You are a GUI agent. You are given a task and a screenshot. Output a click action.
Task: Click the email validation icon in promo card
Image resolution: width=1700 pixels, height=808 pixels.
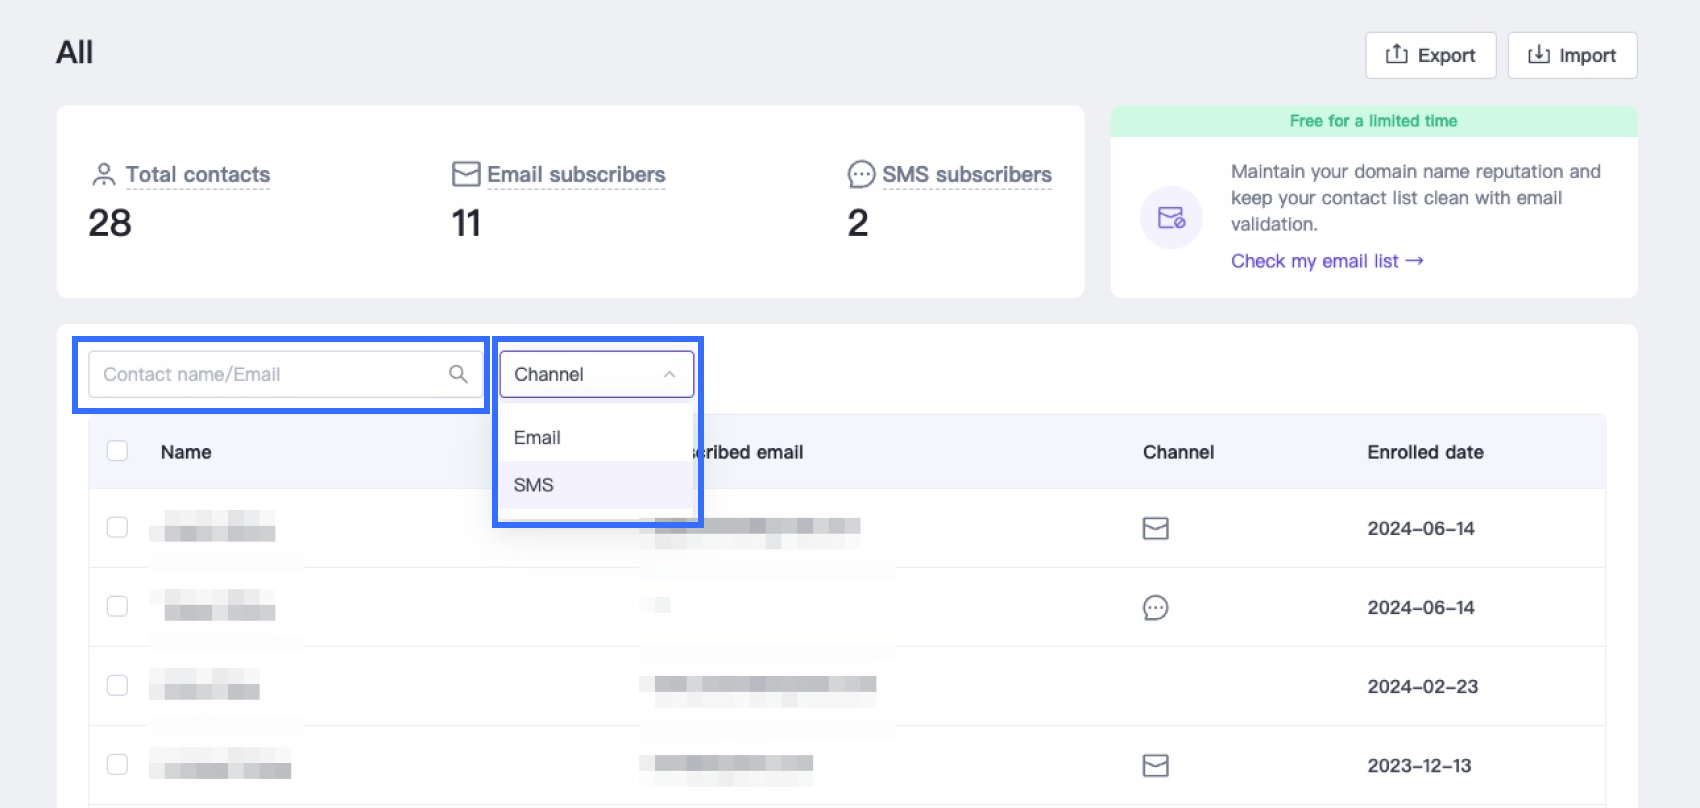(1171, 217)
